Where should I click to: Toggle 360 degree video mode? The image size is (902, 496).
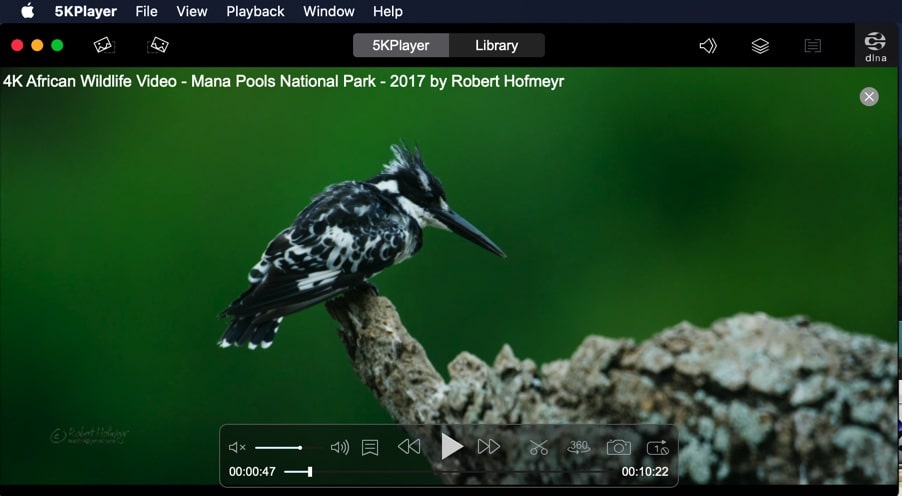(x=579, y=447)
